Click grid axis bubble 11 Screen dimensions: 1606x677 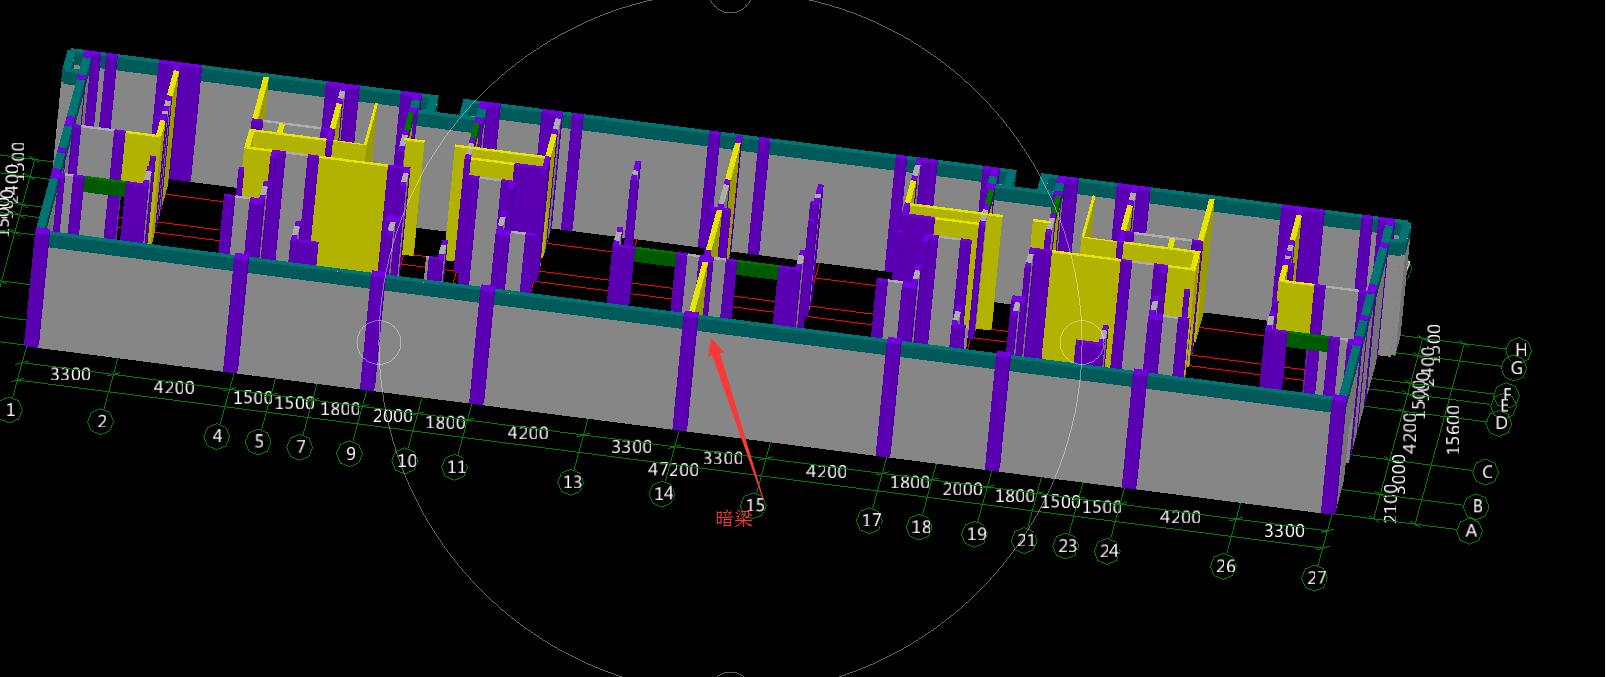pos(456,466)
